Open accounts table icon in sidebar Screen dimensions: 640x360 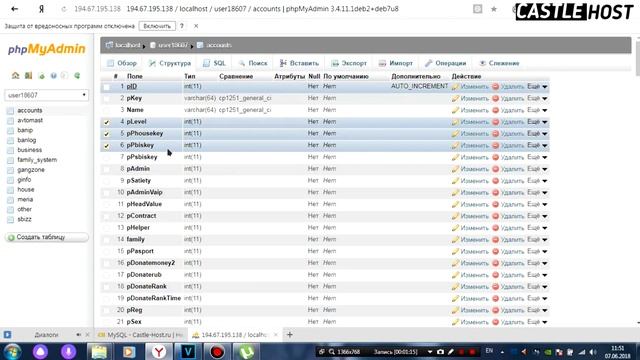[x=11, y=111]
